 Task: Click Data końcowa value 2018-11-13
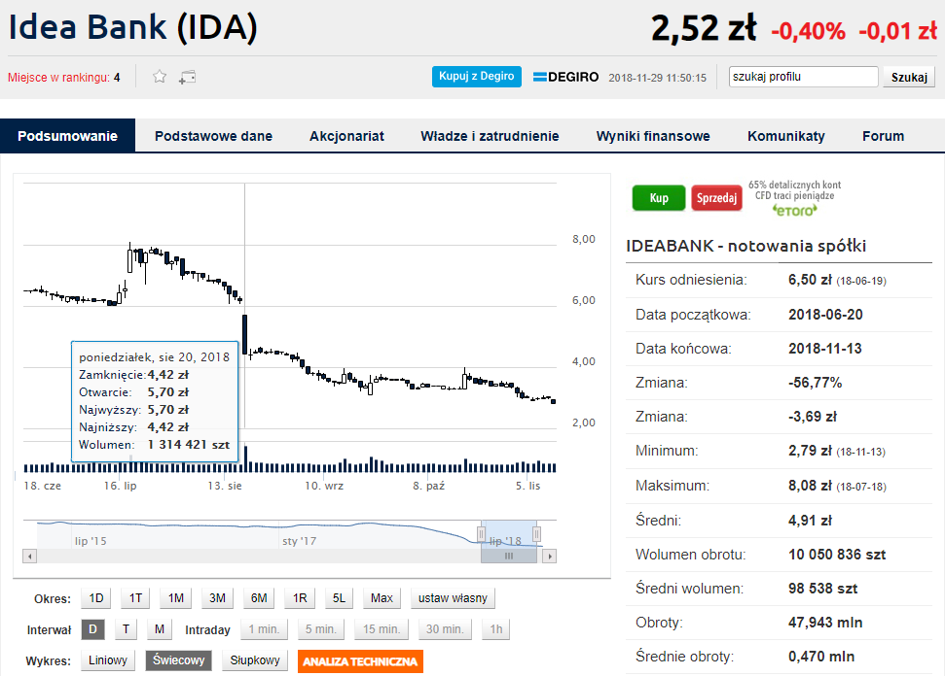click(x=825, y=348)
